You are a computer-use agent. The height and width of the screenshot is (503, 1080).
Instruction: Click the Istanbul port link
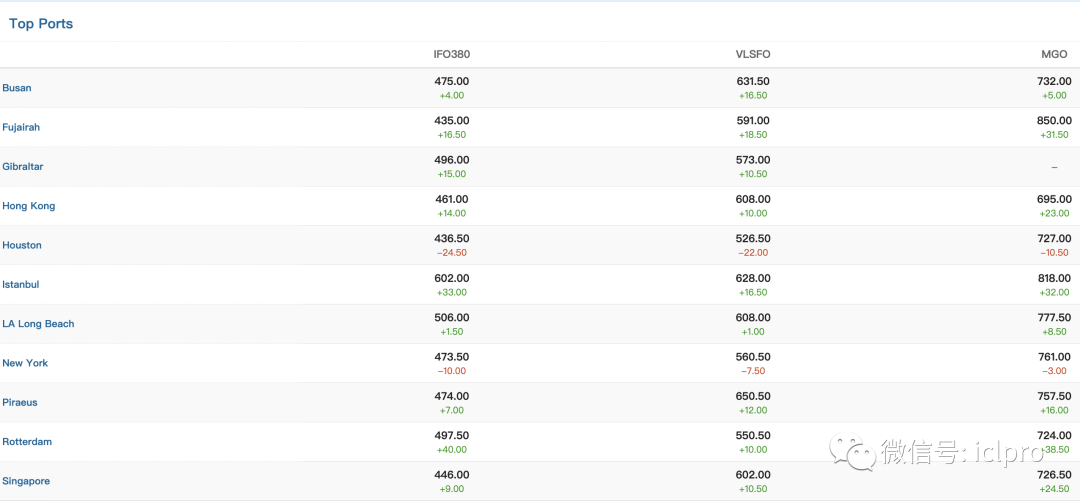pyautogui.click(x=21, y=285)
